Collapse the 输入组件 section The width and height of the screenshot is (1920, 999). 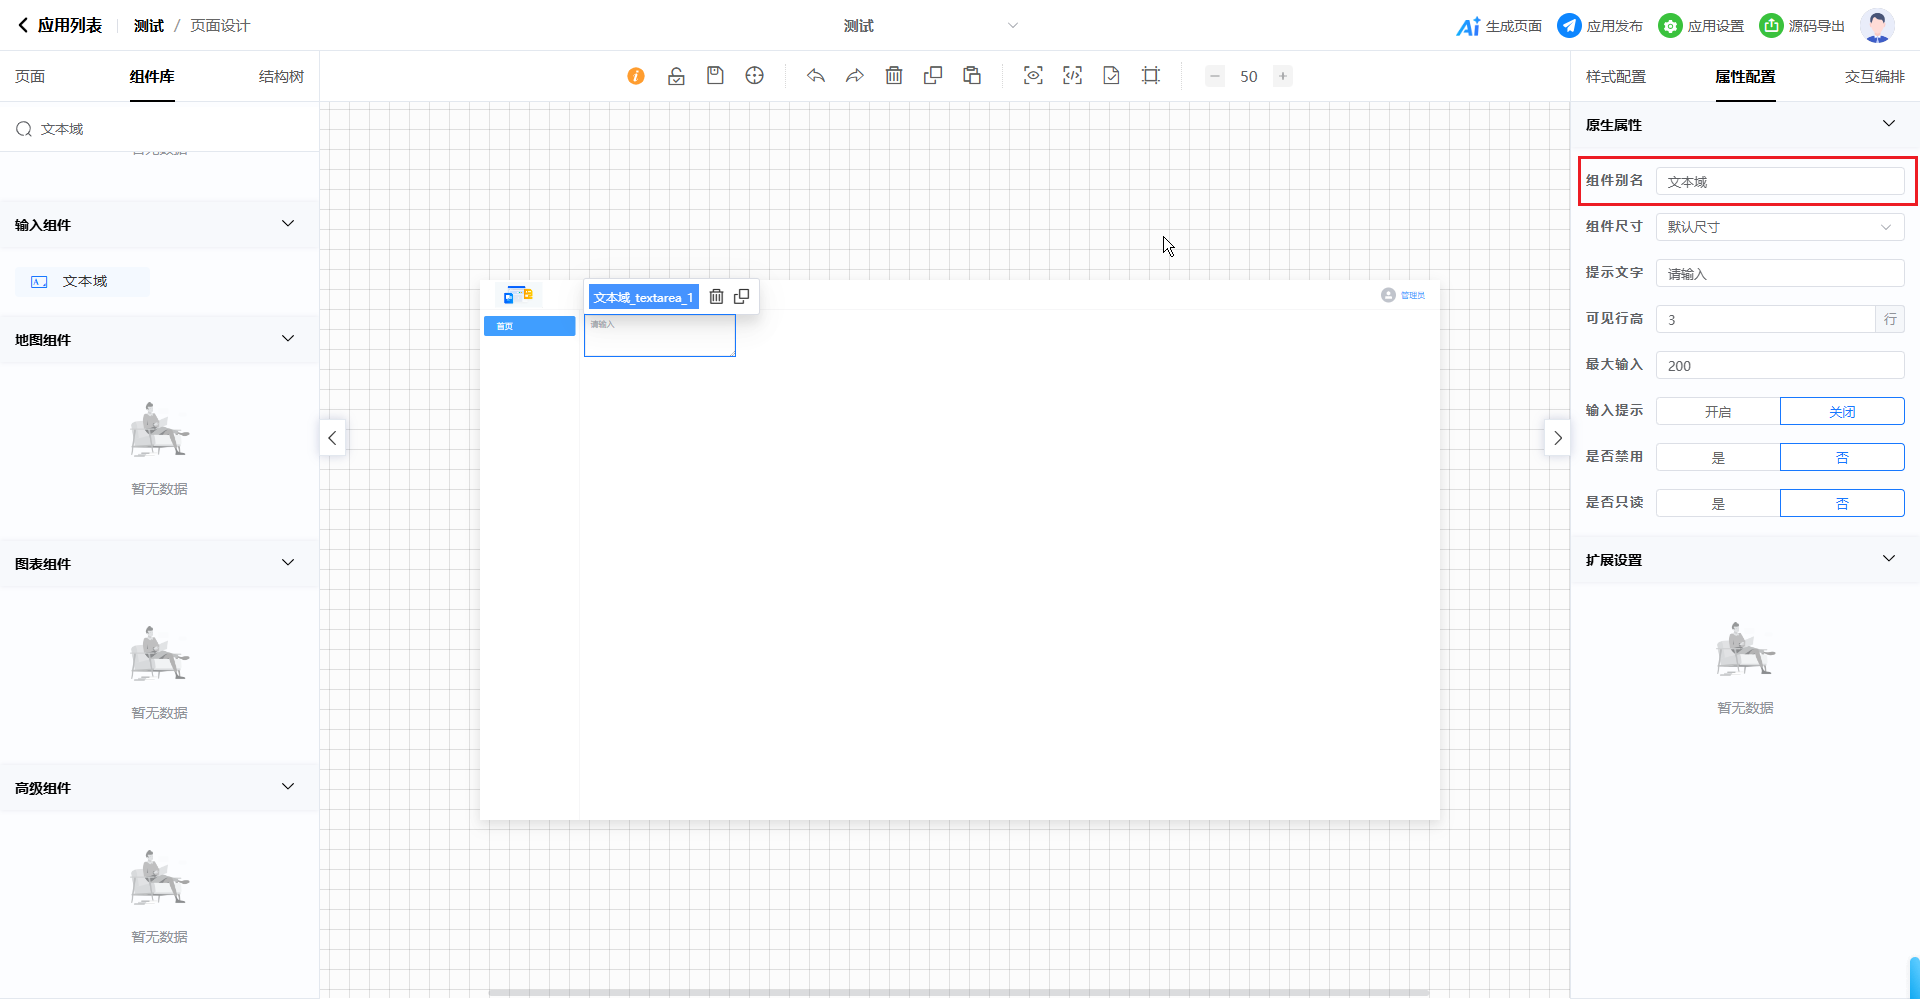[x=288, y=224]
